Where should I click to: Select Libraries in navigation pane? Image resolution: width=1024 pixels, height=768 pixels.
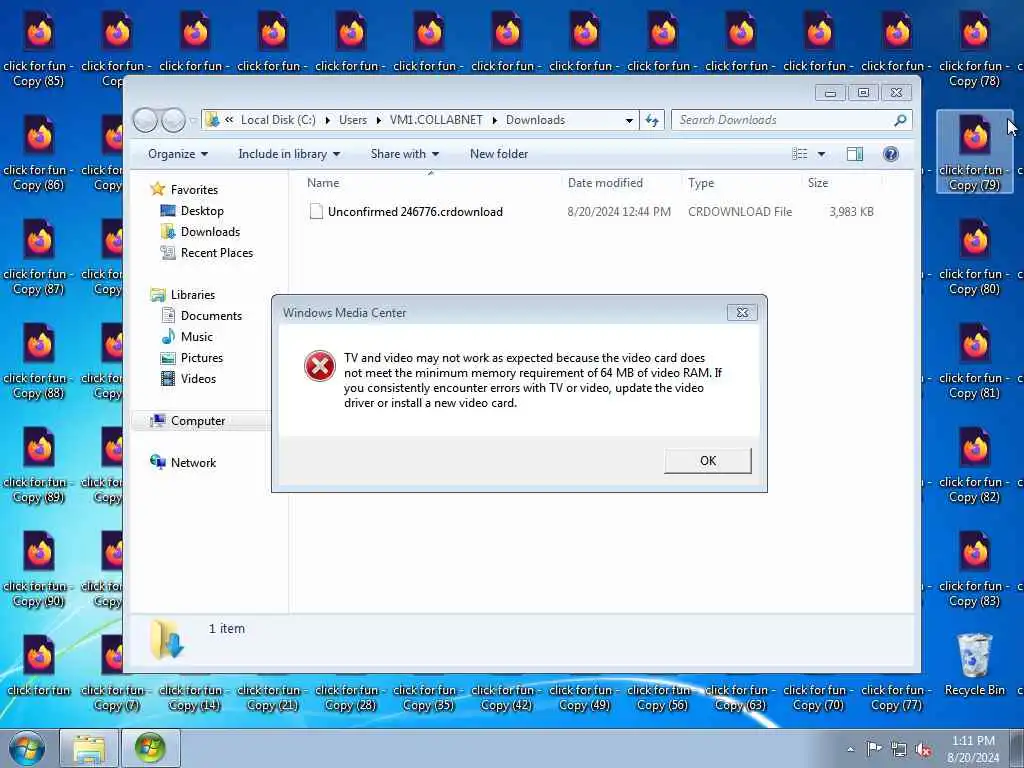(193, 295)
